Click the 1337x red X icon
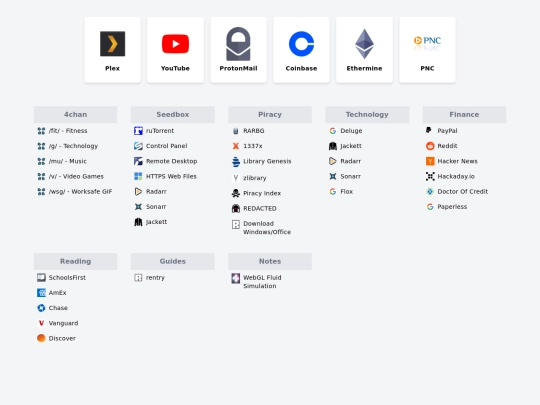This screenshot has width=540, height=405. click(x=236, y=146)
